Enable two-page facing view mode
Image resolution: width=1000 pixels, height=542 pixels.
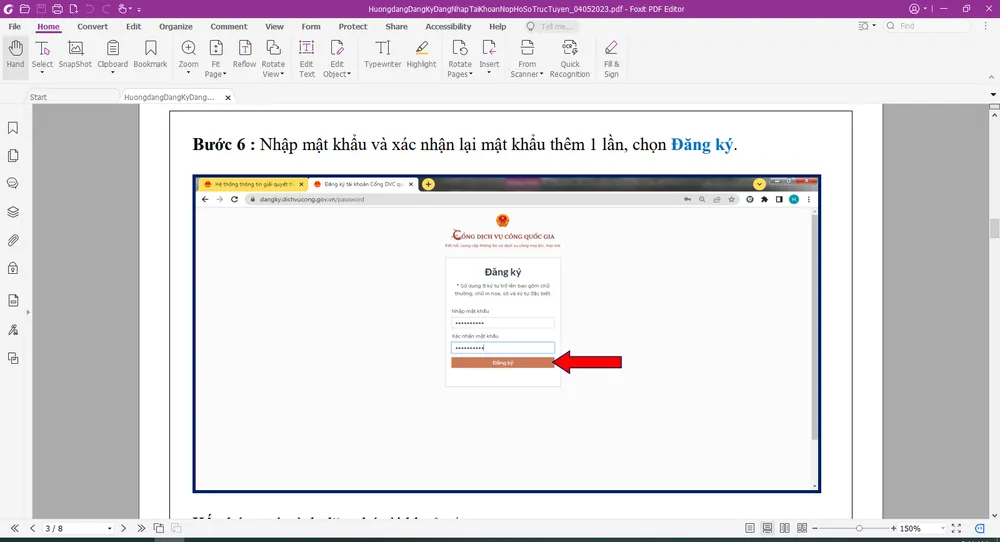click(x=784, y=528)
